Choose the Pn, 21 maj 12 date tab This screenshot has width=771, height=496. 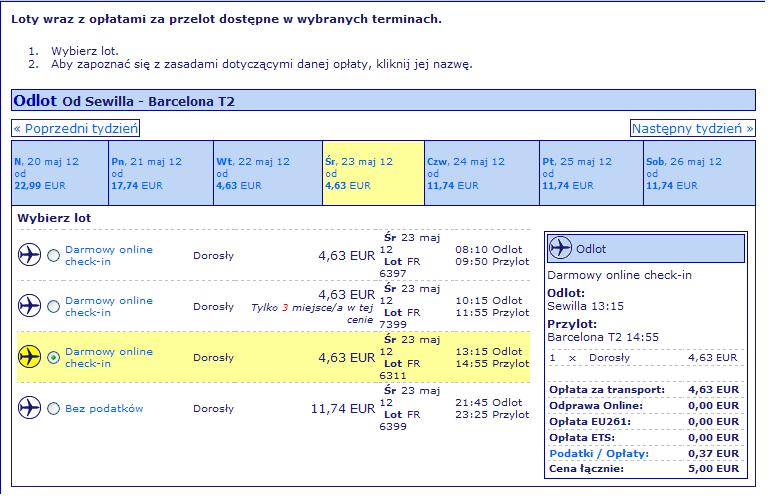pos(161,173)
